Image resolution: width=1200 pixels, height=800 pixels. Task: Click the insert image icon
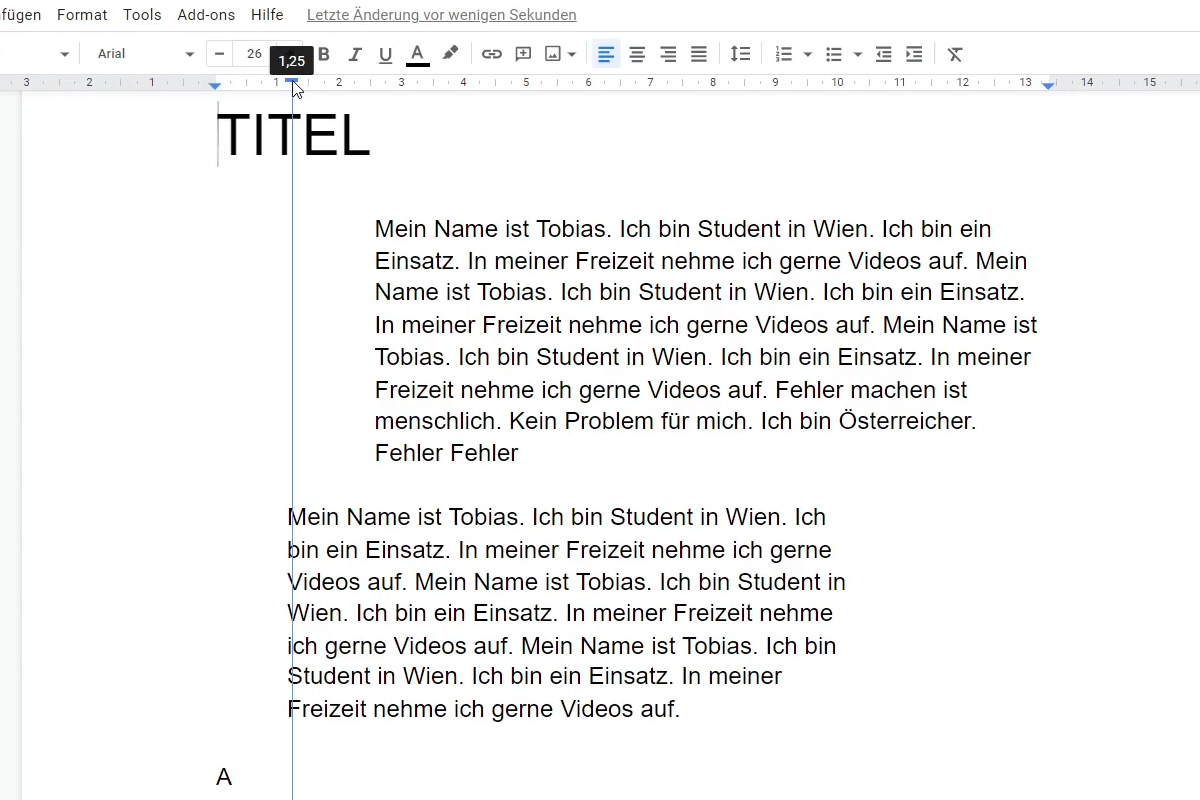pyautogui.click(x=553, y=54)
